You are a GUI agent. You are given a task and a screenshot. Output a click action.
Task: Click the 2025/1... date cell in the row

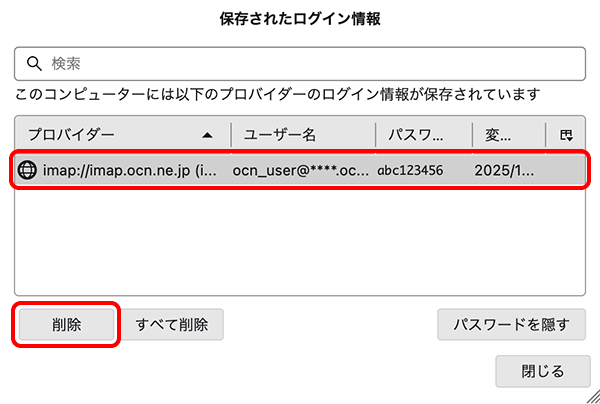point(504,170)
